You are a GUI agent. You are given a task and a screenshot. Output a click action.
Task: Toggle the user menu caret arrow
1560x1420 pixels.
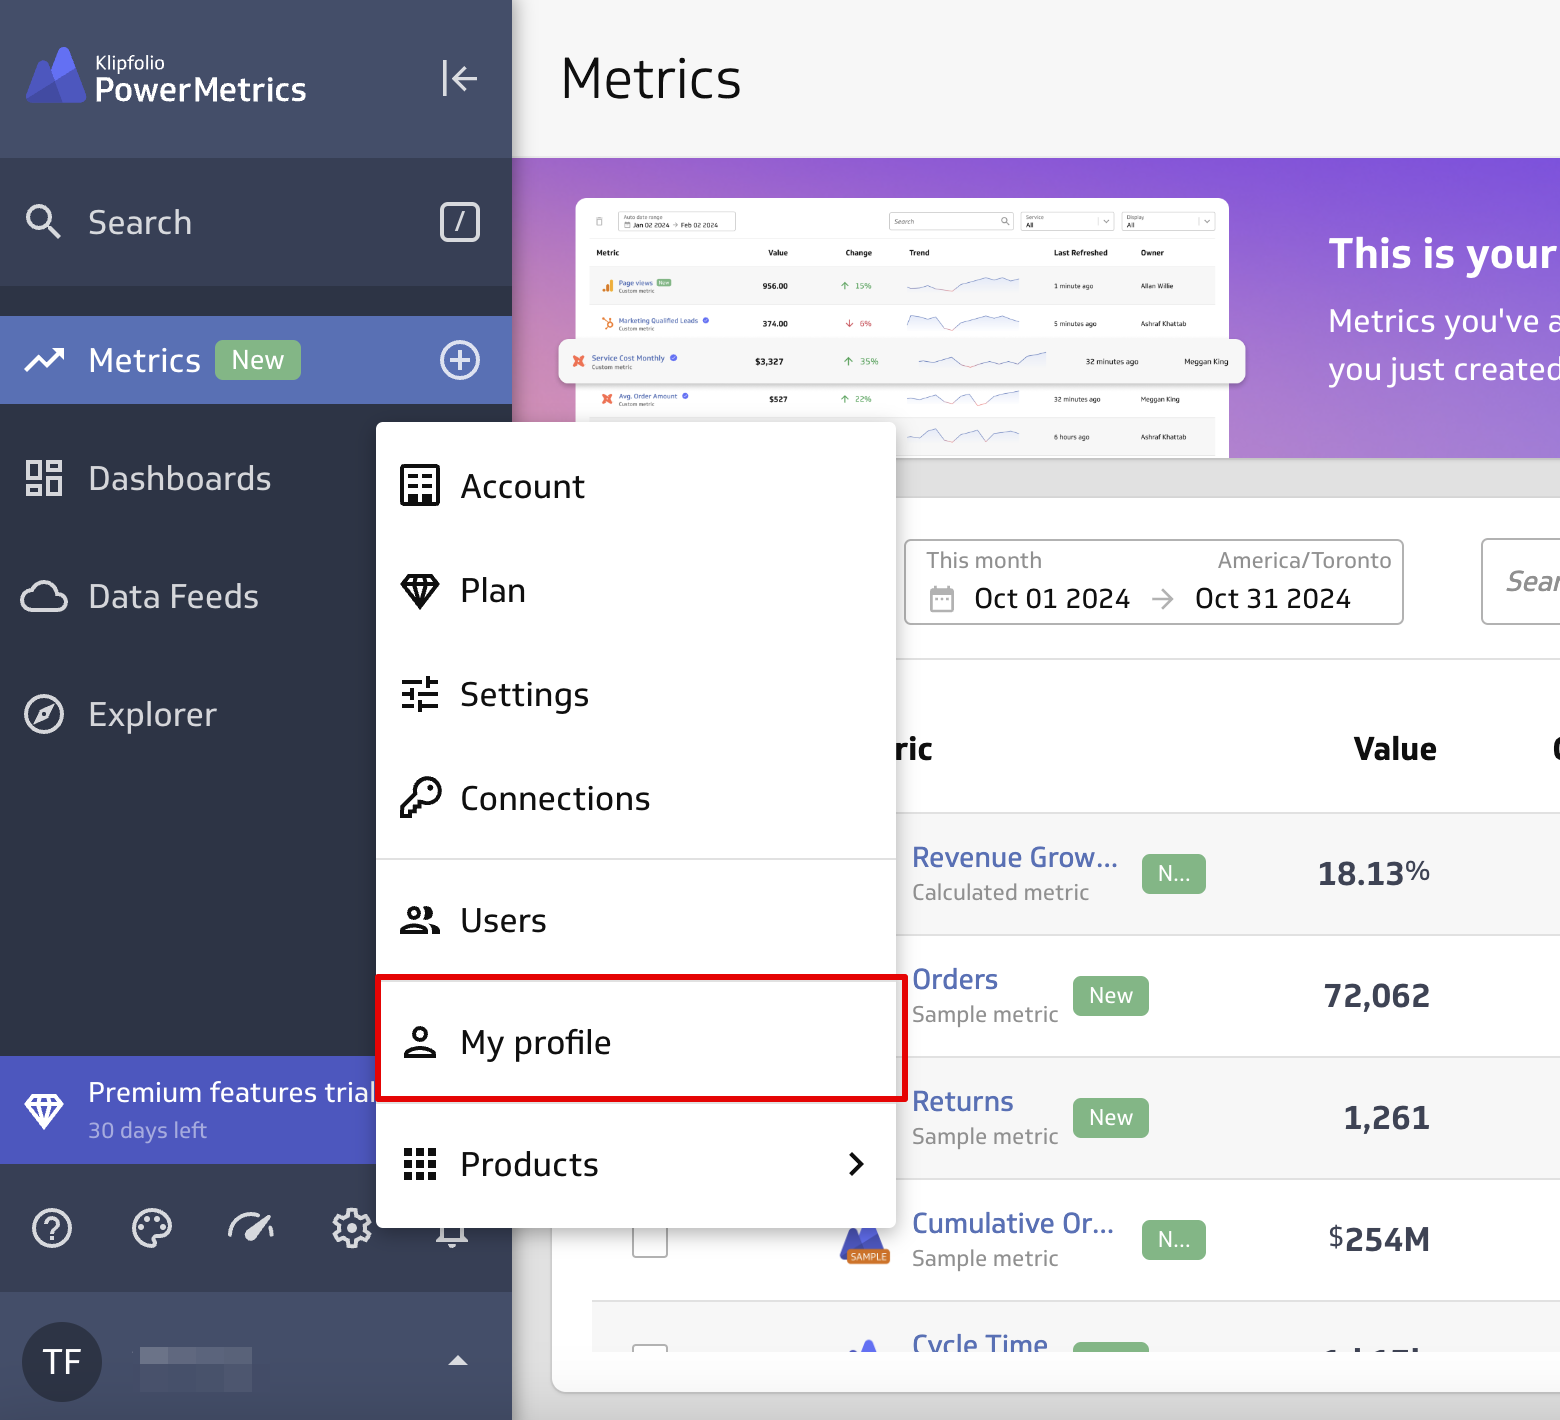coord(458,1361)
